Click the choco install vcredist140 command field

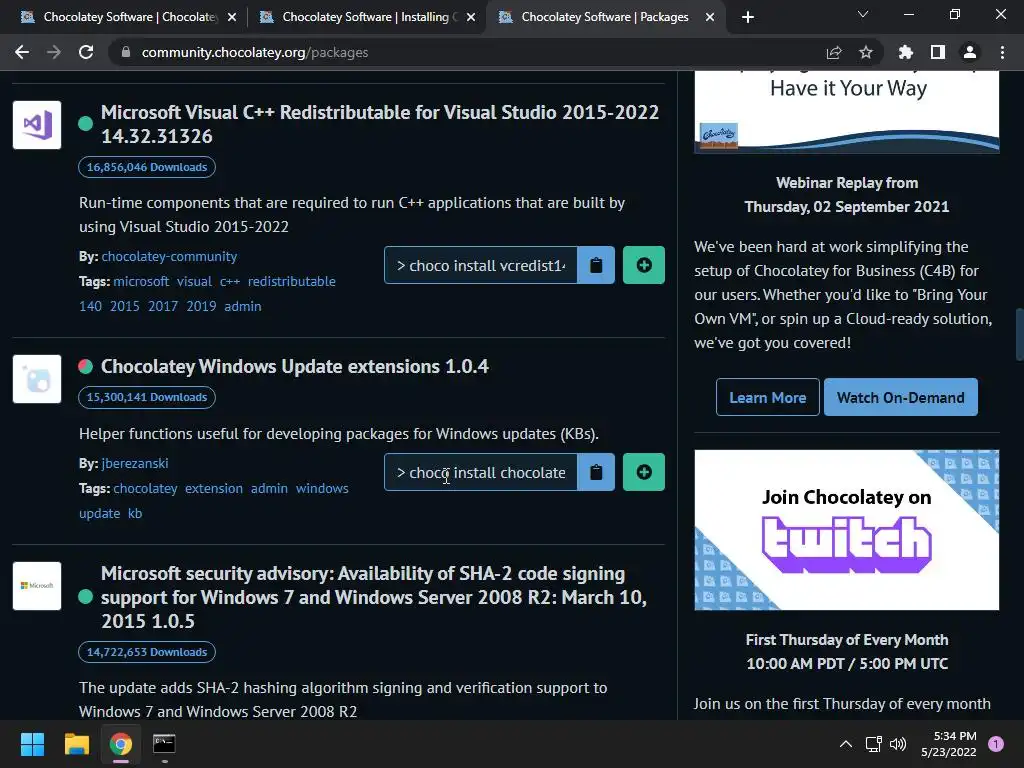coord(481,265)
